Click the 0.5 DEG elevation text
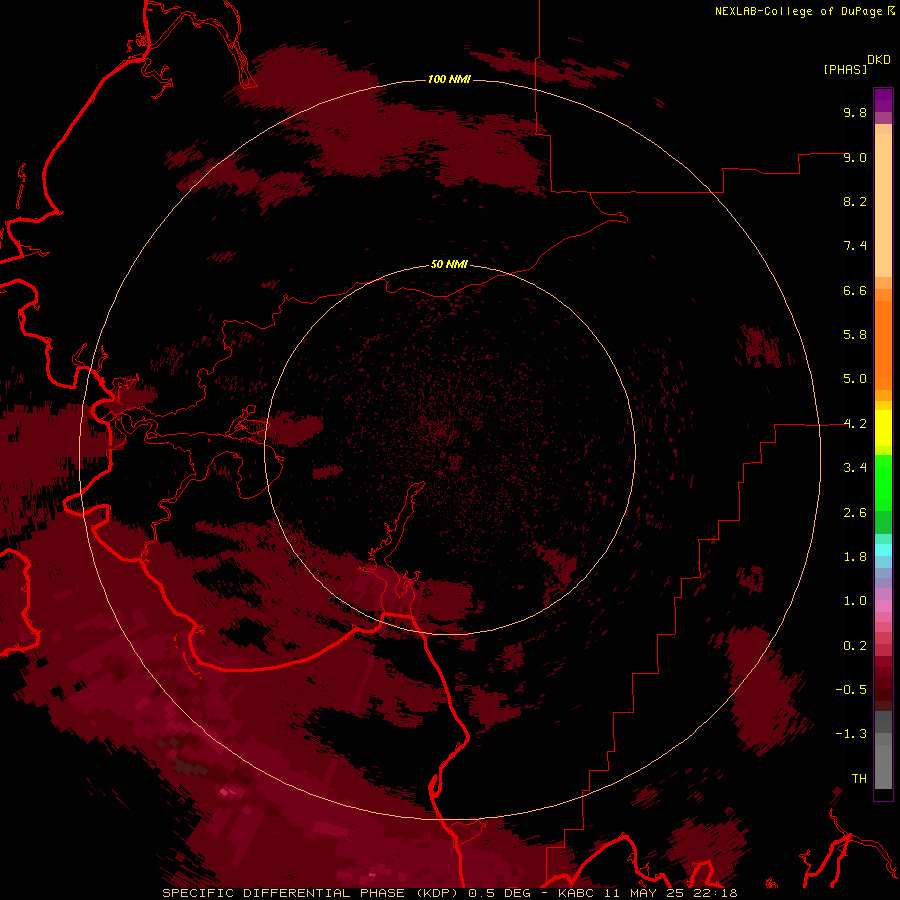This screenshot has height=900, width=900. pyautogui.click(x=499, y=893)
